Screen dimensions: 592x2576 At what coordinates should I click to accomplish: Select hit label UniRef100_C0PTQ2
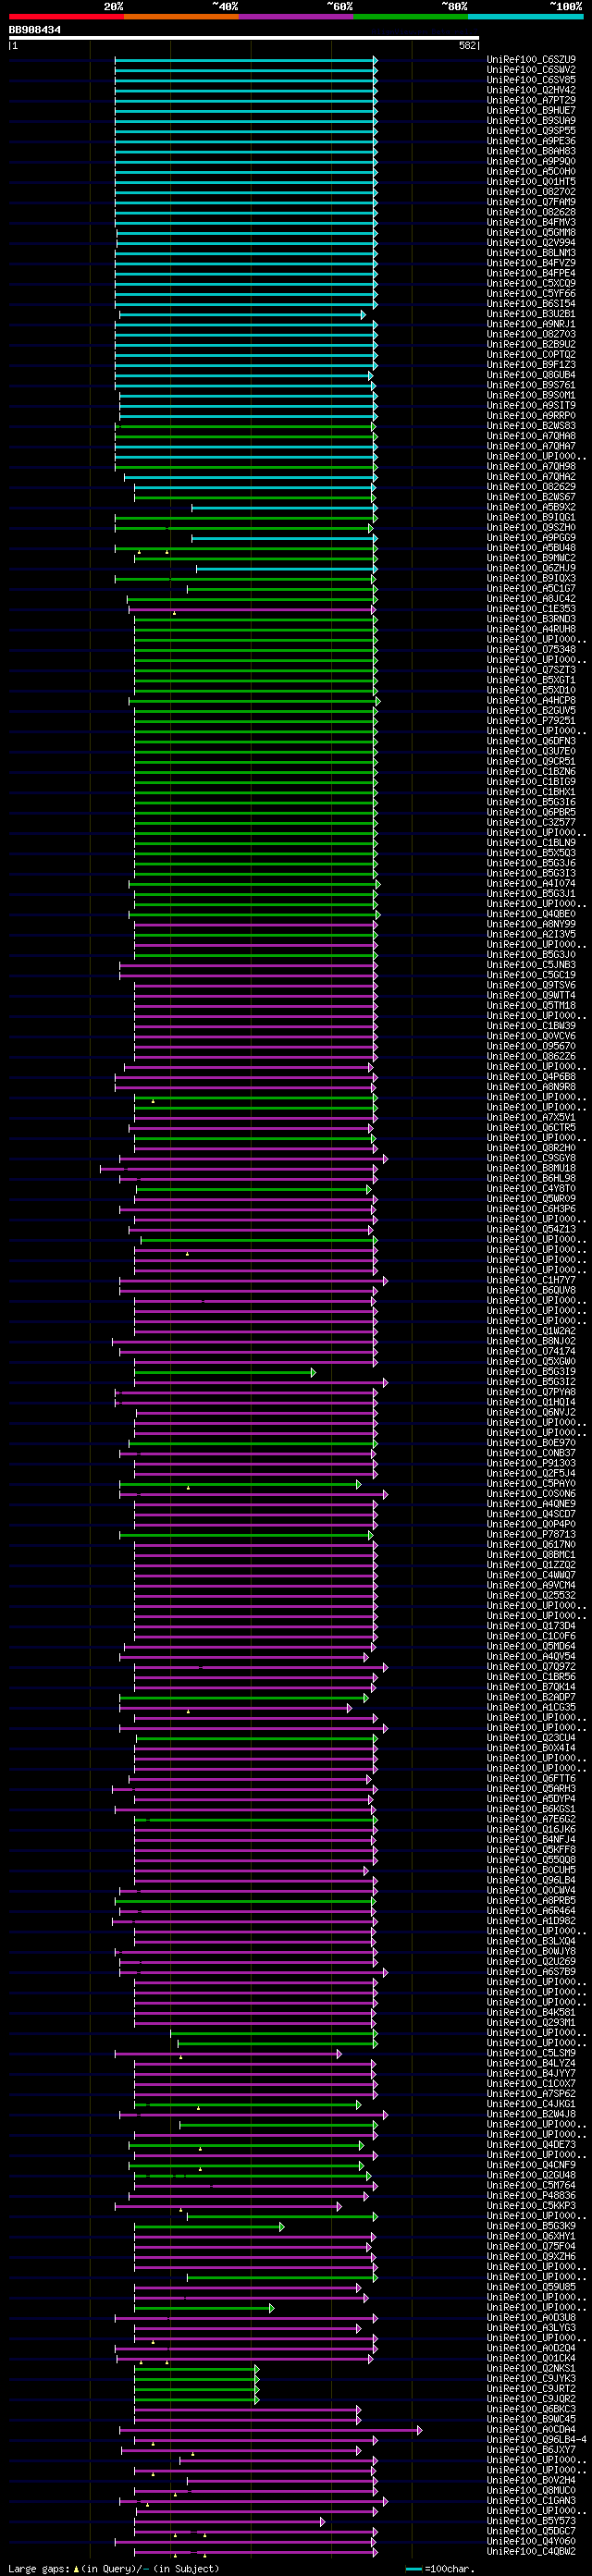point(531,355)
